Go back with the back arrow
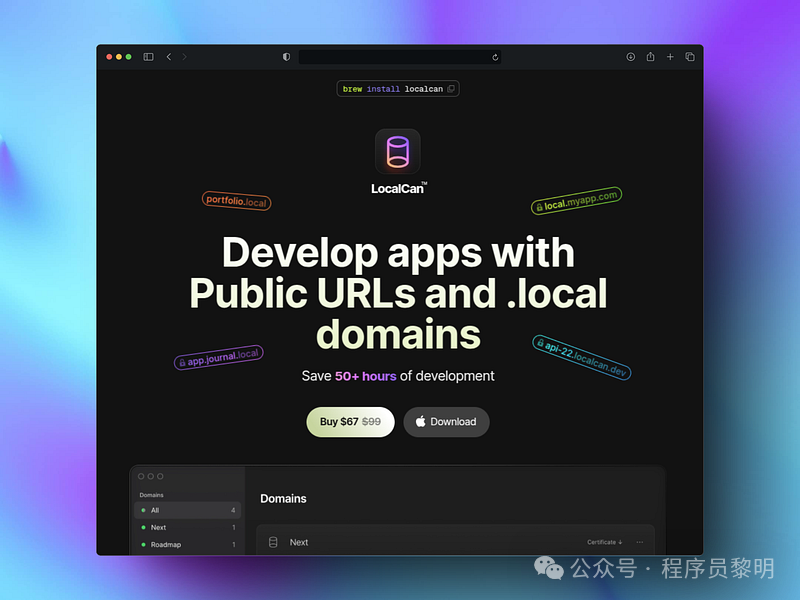Screen dimensions: 800x600 tap(169, 57)
